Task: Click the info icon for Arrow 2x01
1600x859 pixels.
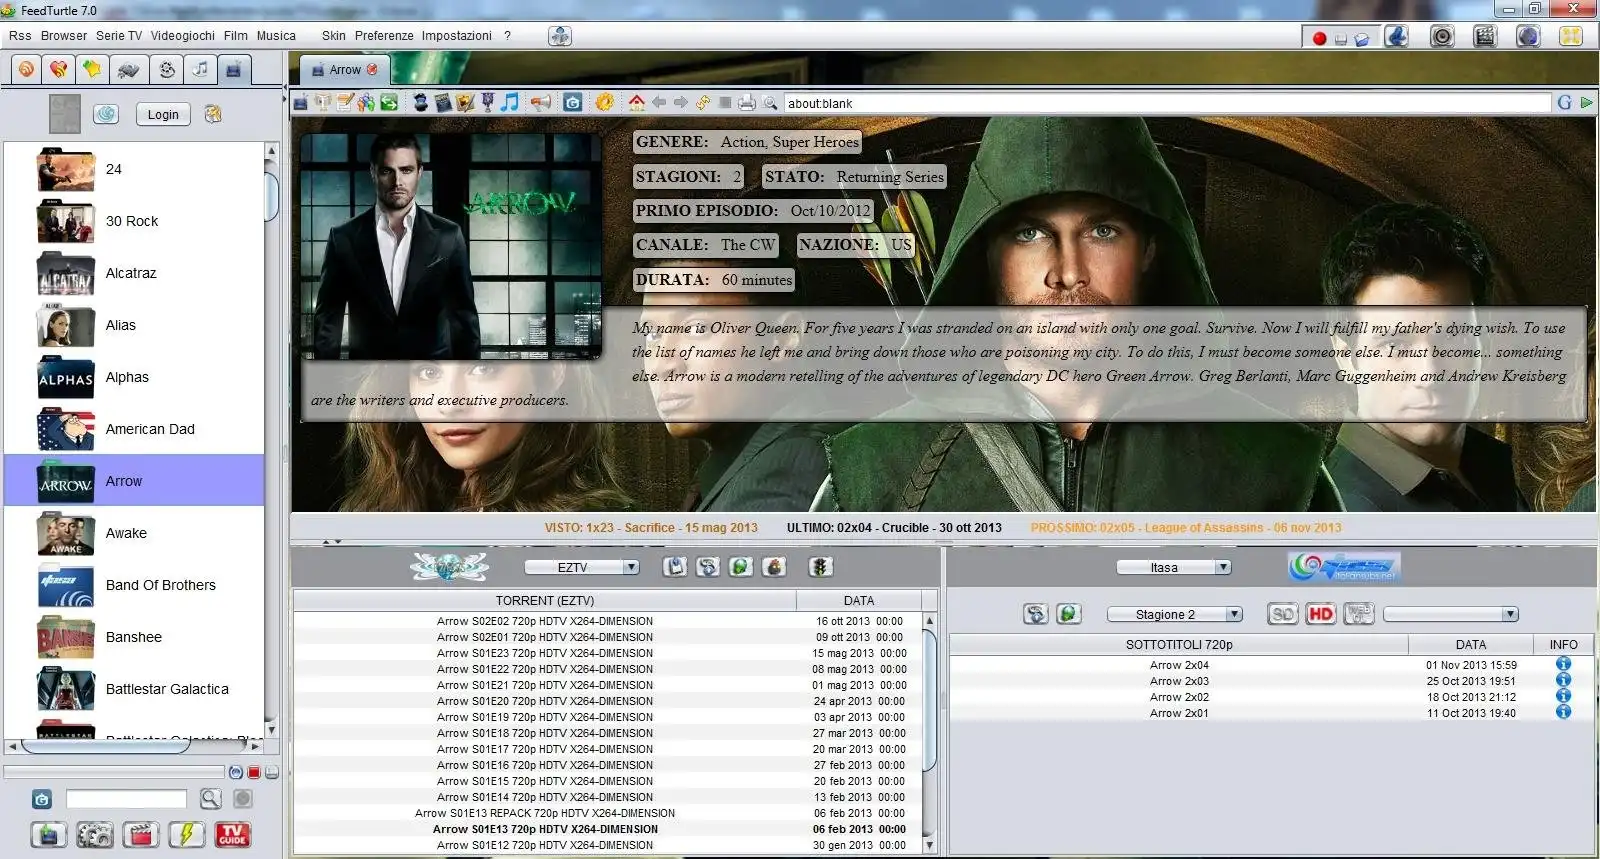Action: coord(1563,712)
